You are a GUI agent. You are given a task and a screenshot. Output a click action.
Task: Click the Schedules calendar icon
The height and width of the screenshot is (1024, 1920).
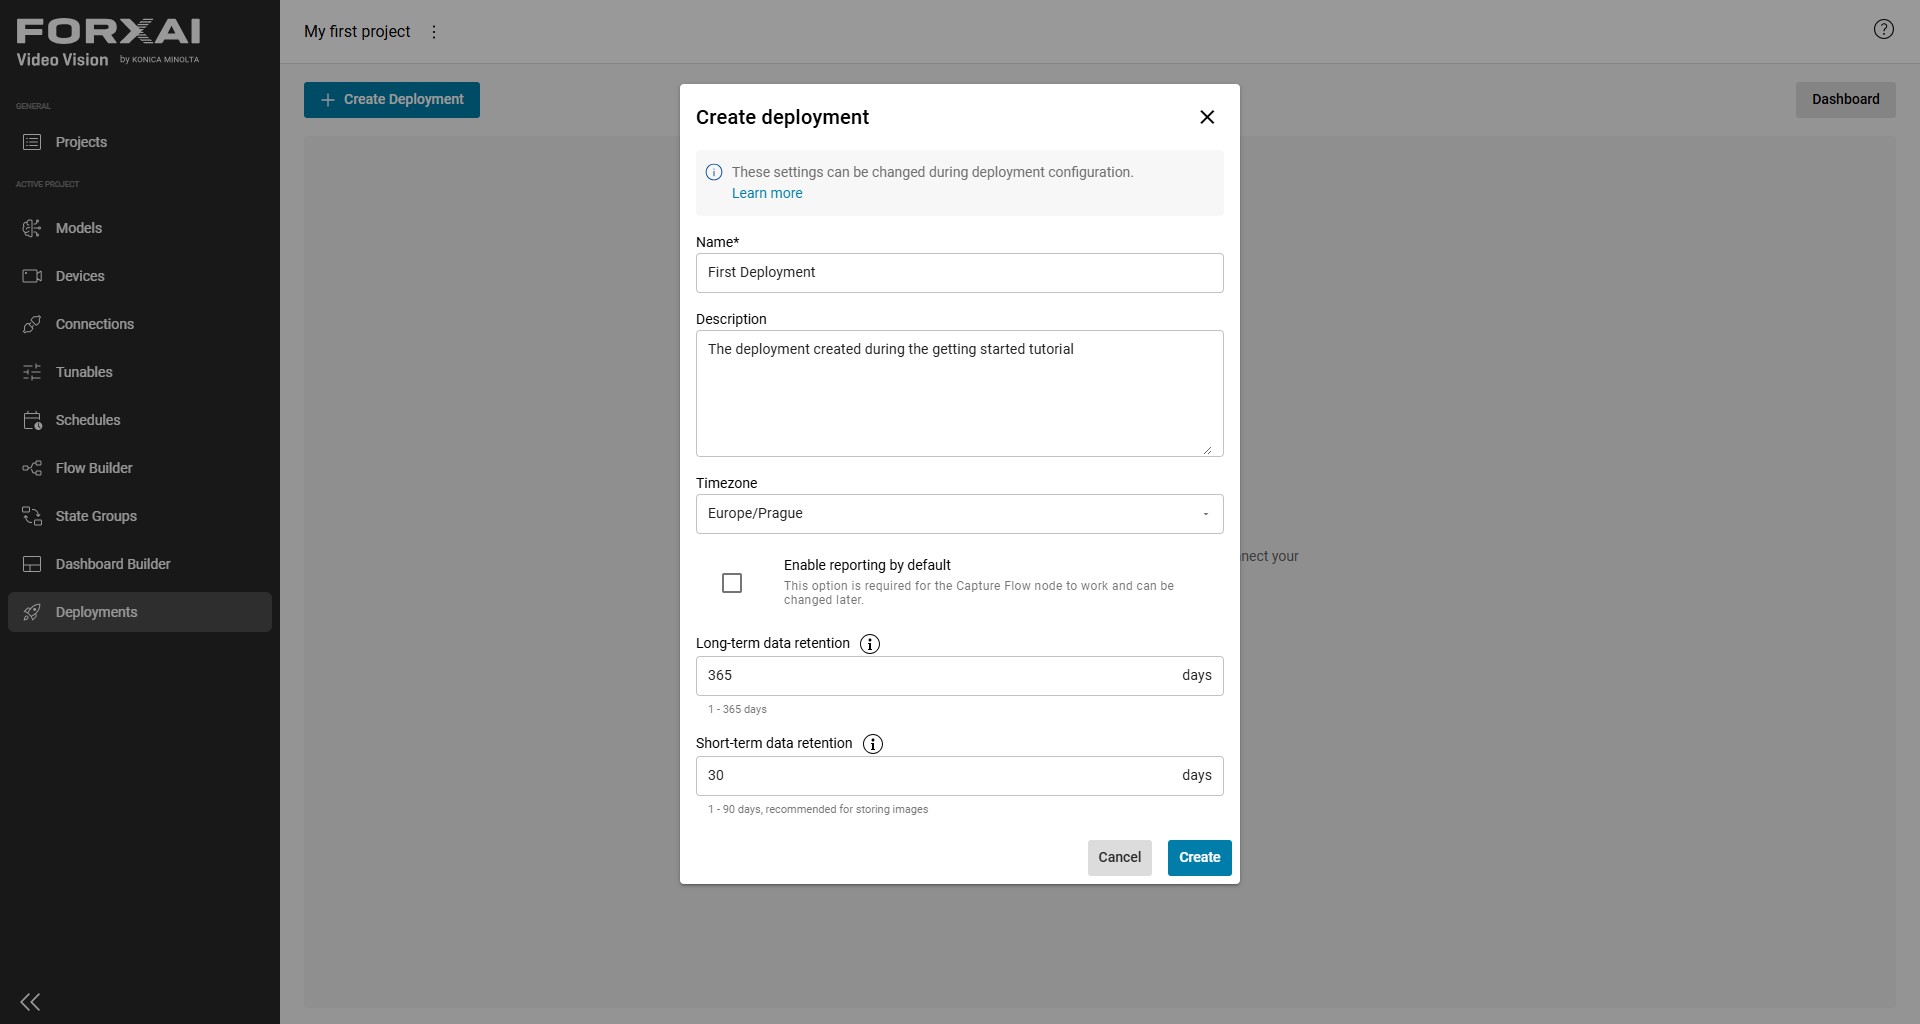click(x=32, y=420)
